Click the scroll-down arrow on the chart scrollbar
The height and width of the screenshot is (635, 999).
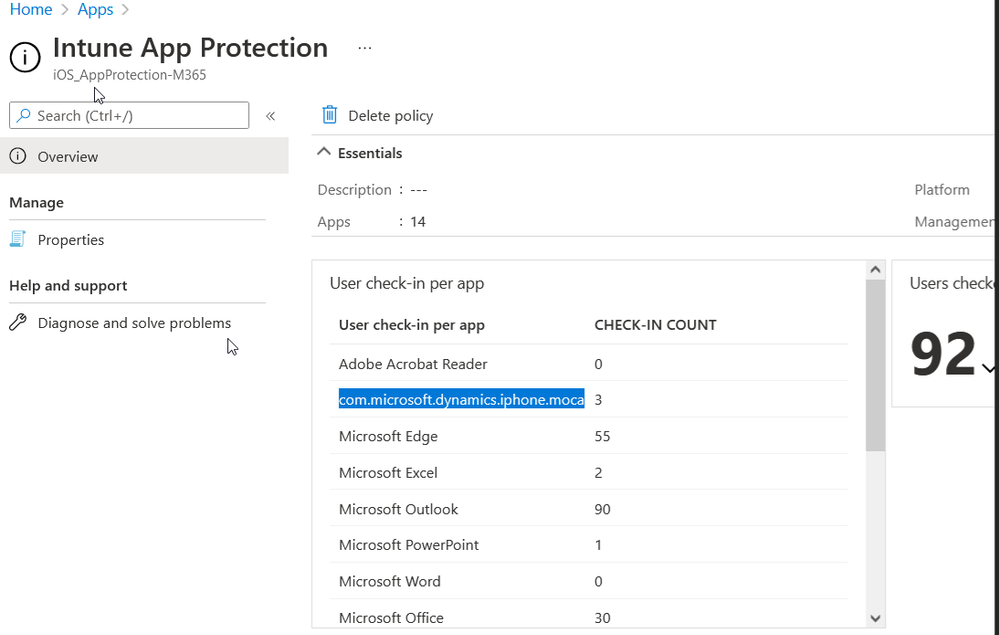[x=874, y=618]
